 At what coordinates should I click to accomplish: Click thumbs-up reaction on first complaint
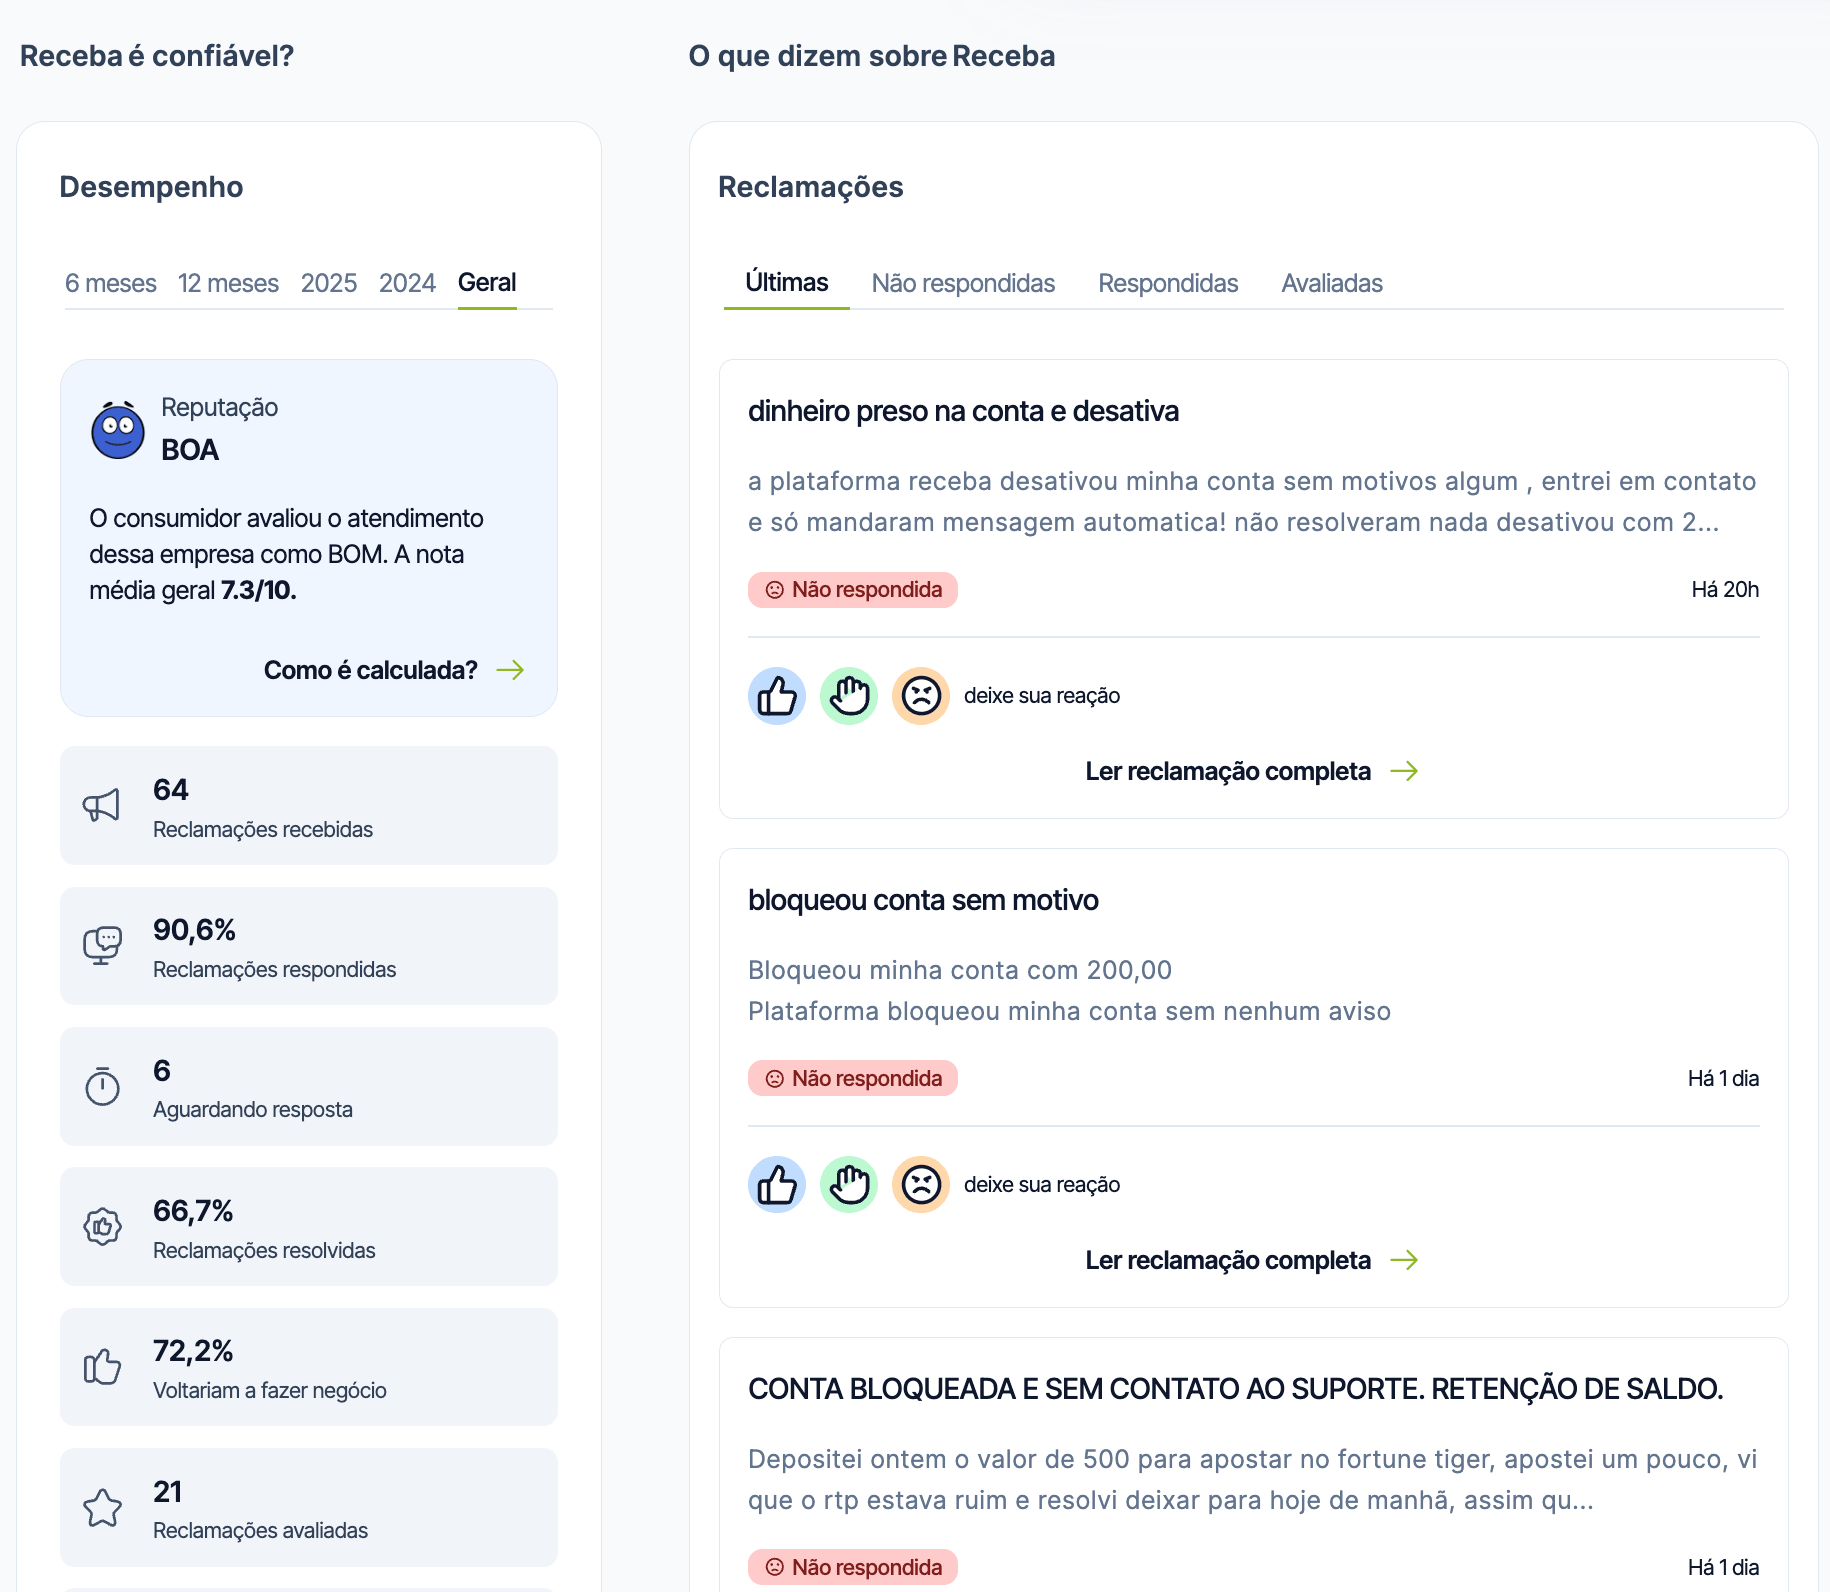click(x=777, y=696)
